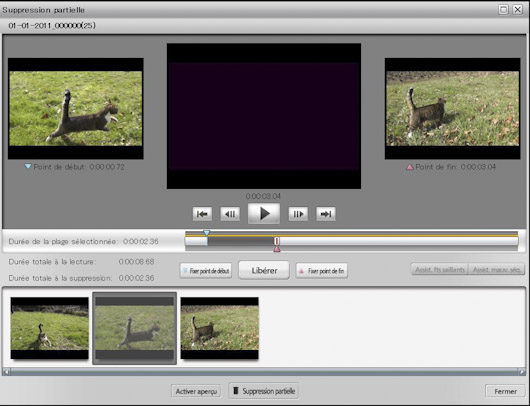Image resolution: width=530 pixels, height=406 pixels.
Task: Click the right arrow of the thumbnail scrollbar
Action: tap(522, 372)
